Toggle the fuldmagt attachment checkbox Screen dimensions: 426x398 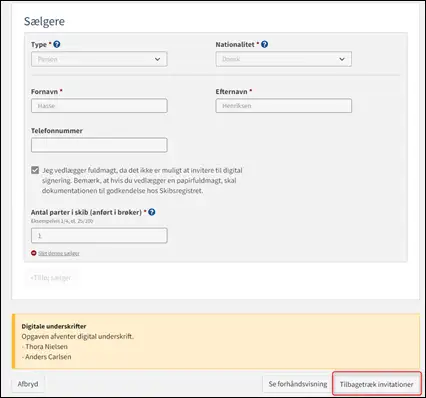point(35,170)
